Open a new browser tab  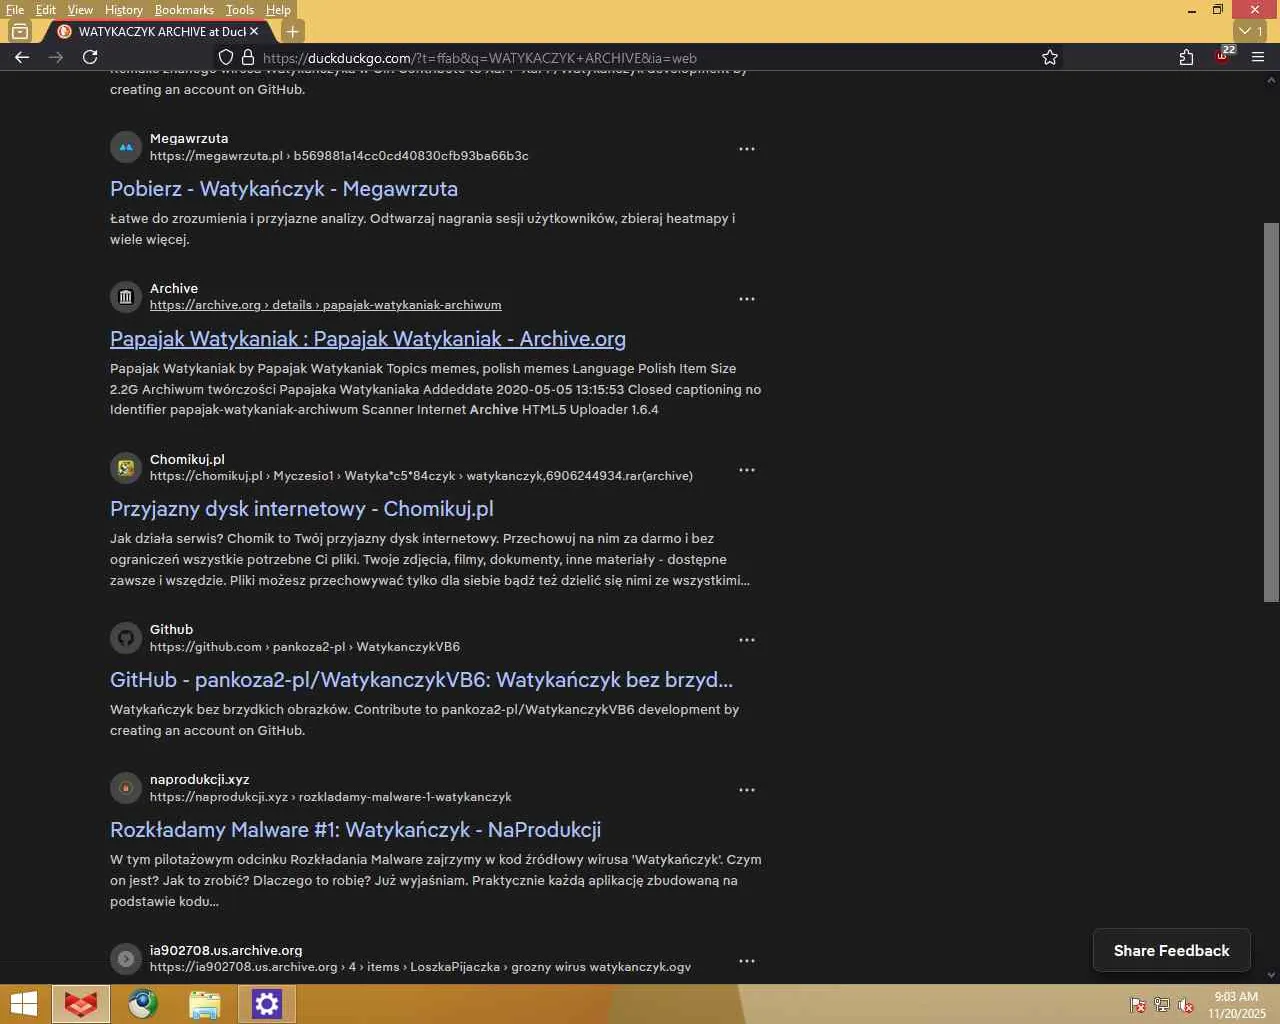coord(292,31)
